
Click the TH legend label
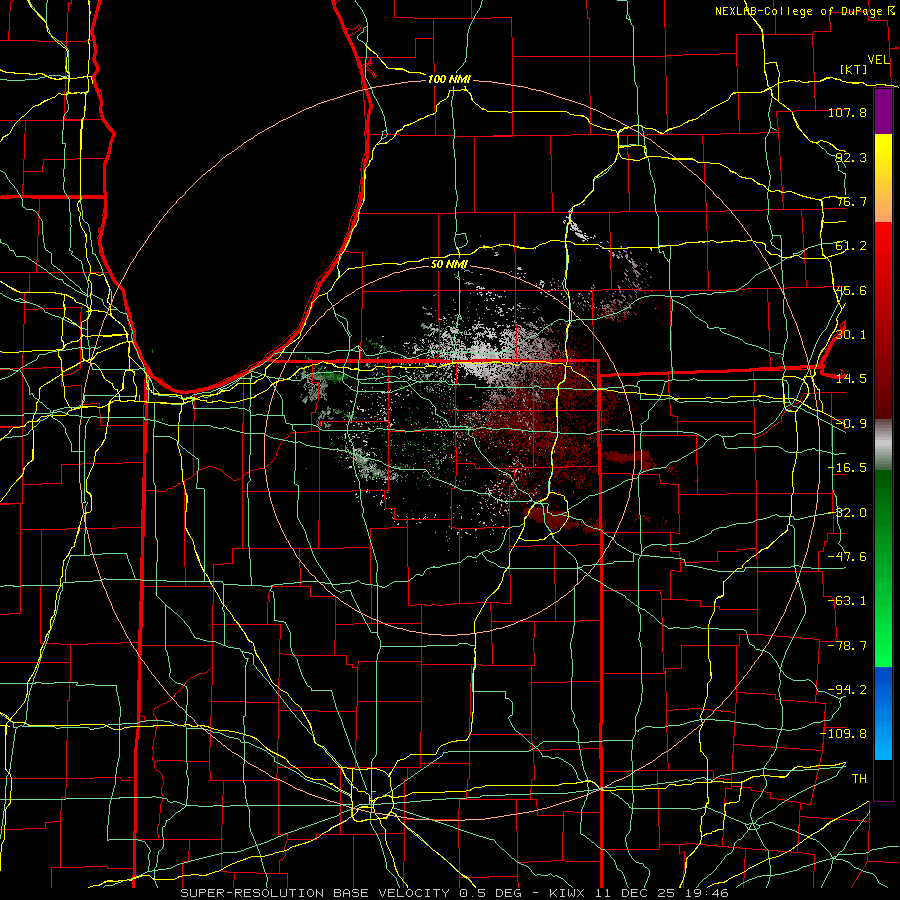859,779
